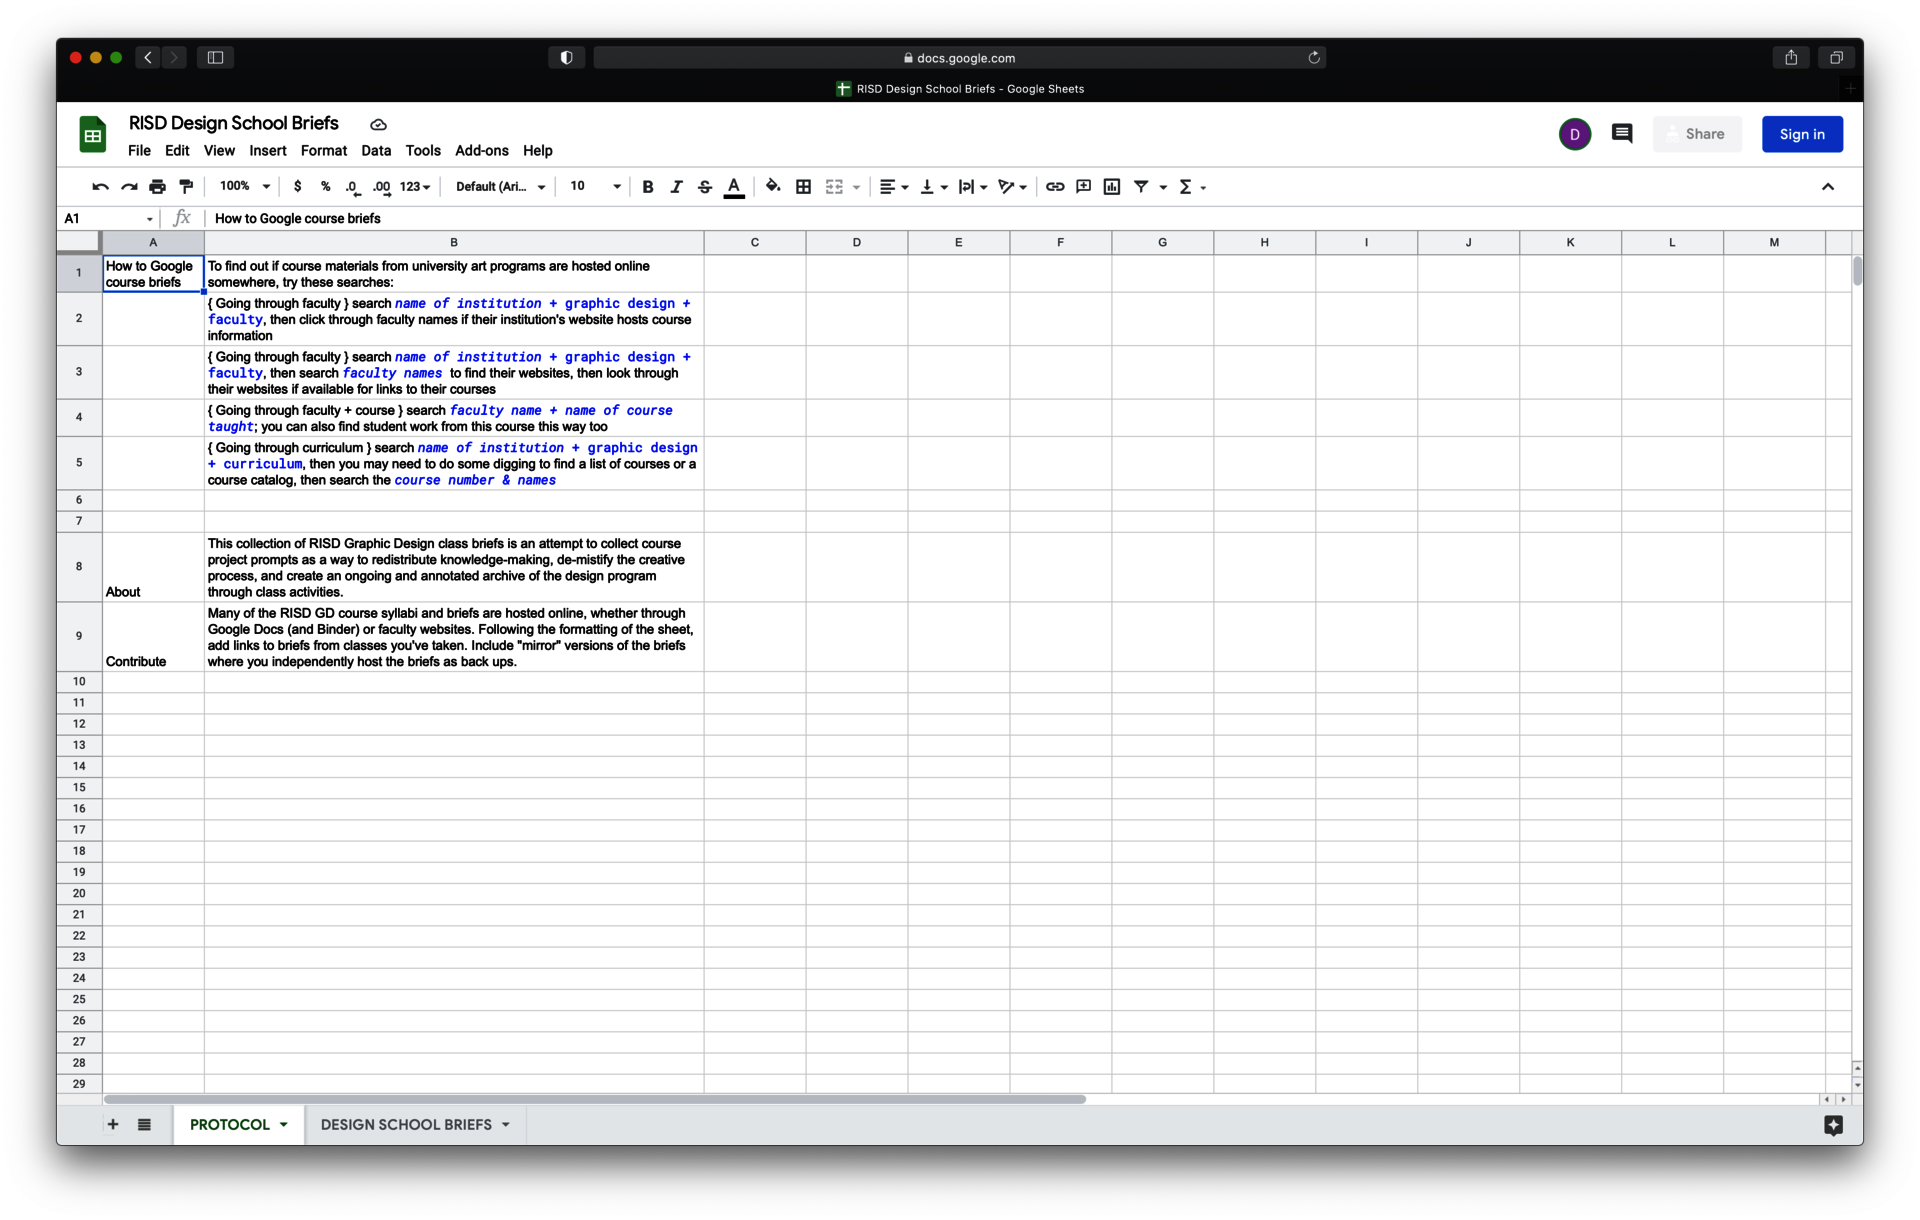Open the Format menu
1920x1220 pixels.
pos(324,151)
